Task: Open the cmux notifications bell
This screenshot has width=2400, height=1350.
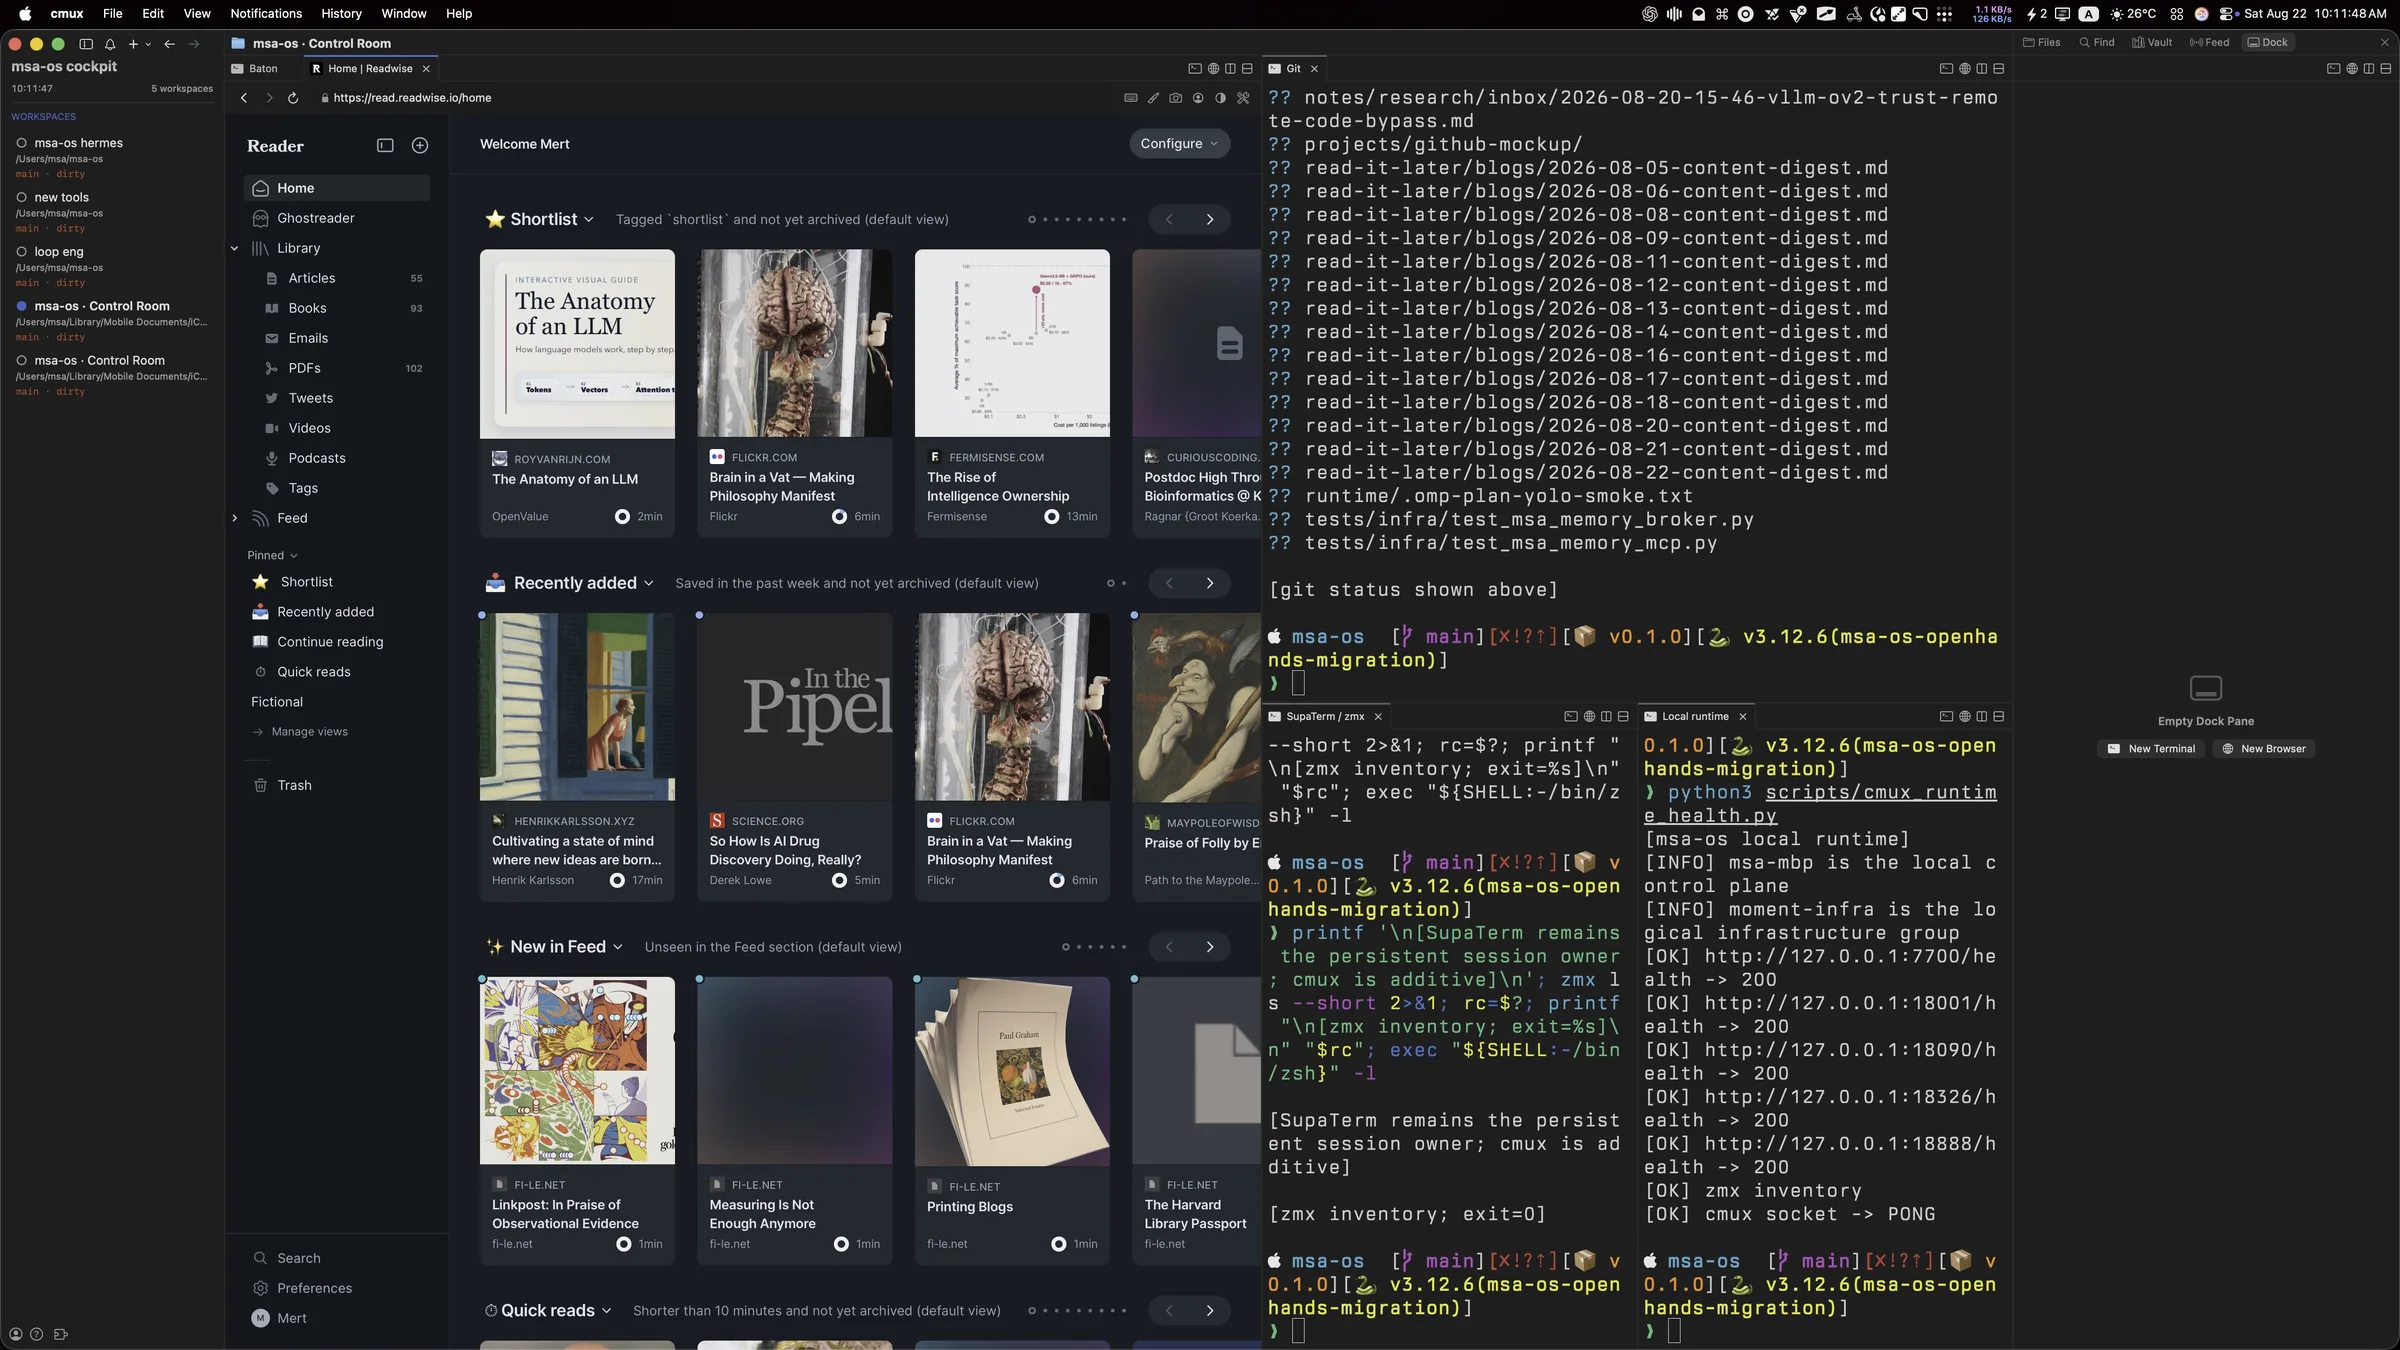Action: click(x=110, y=44)
